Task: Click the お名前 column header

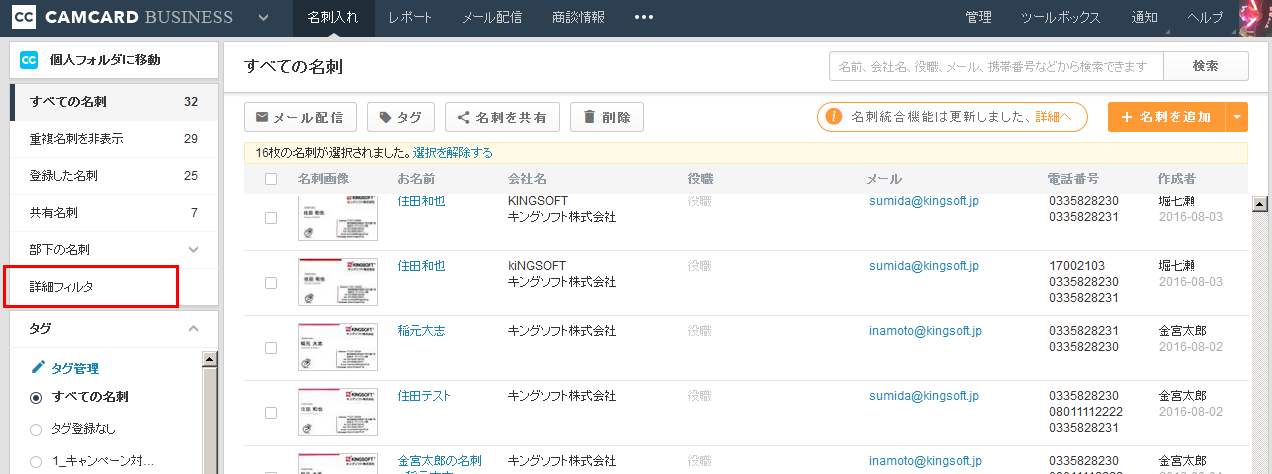Action: click(417, 179)
